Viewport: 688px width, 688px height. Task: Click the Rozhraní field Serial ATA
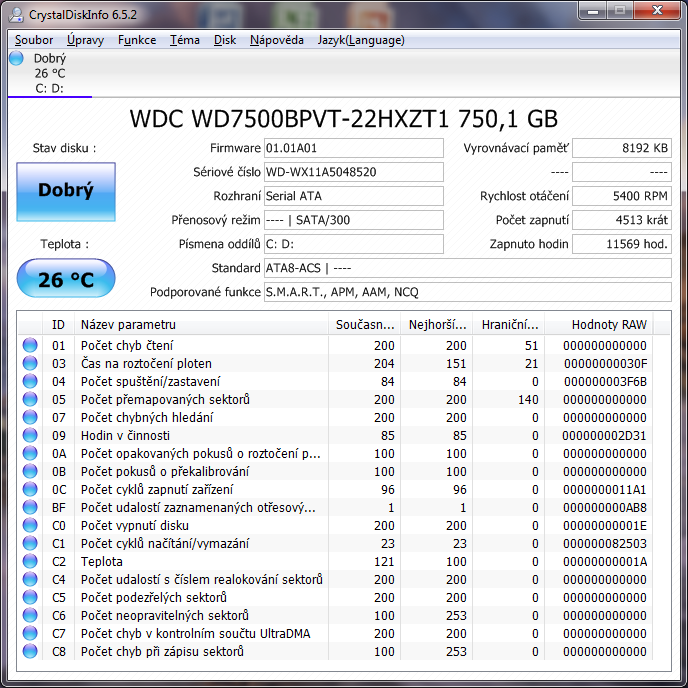(354, 196)
